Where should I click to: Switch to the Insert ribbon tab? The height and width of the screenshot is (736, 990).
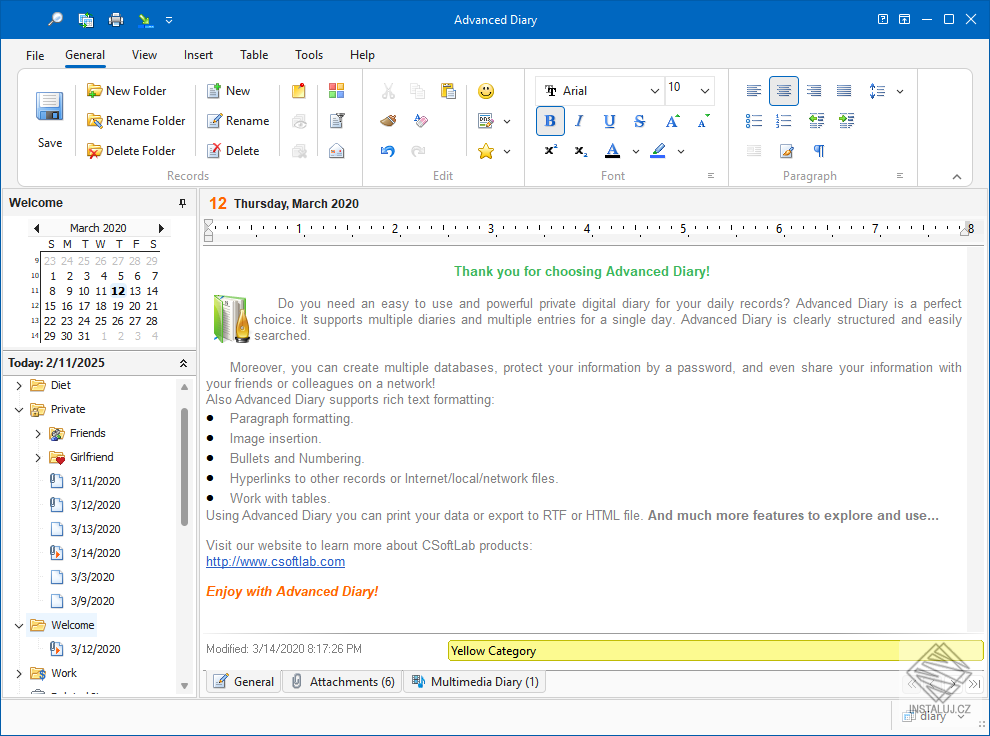click(198, 55)
